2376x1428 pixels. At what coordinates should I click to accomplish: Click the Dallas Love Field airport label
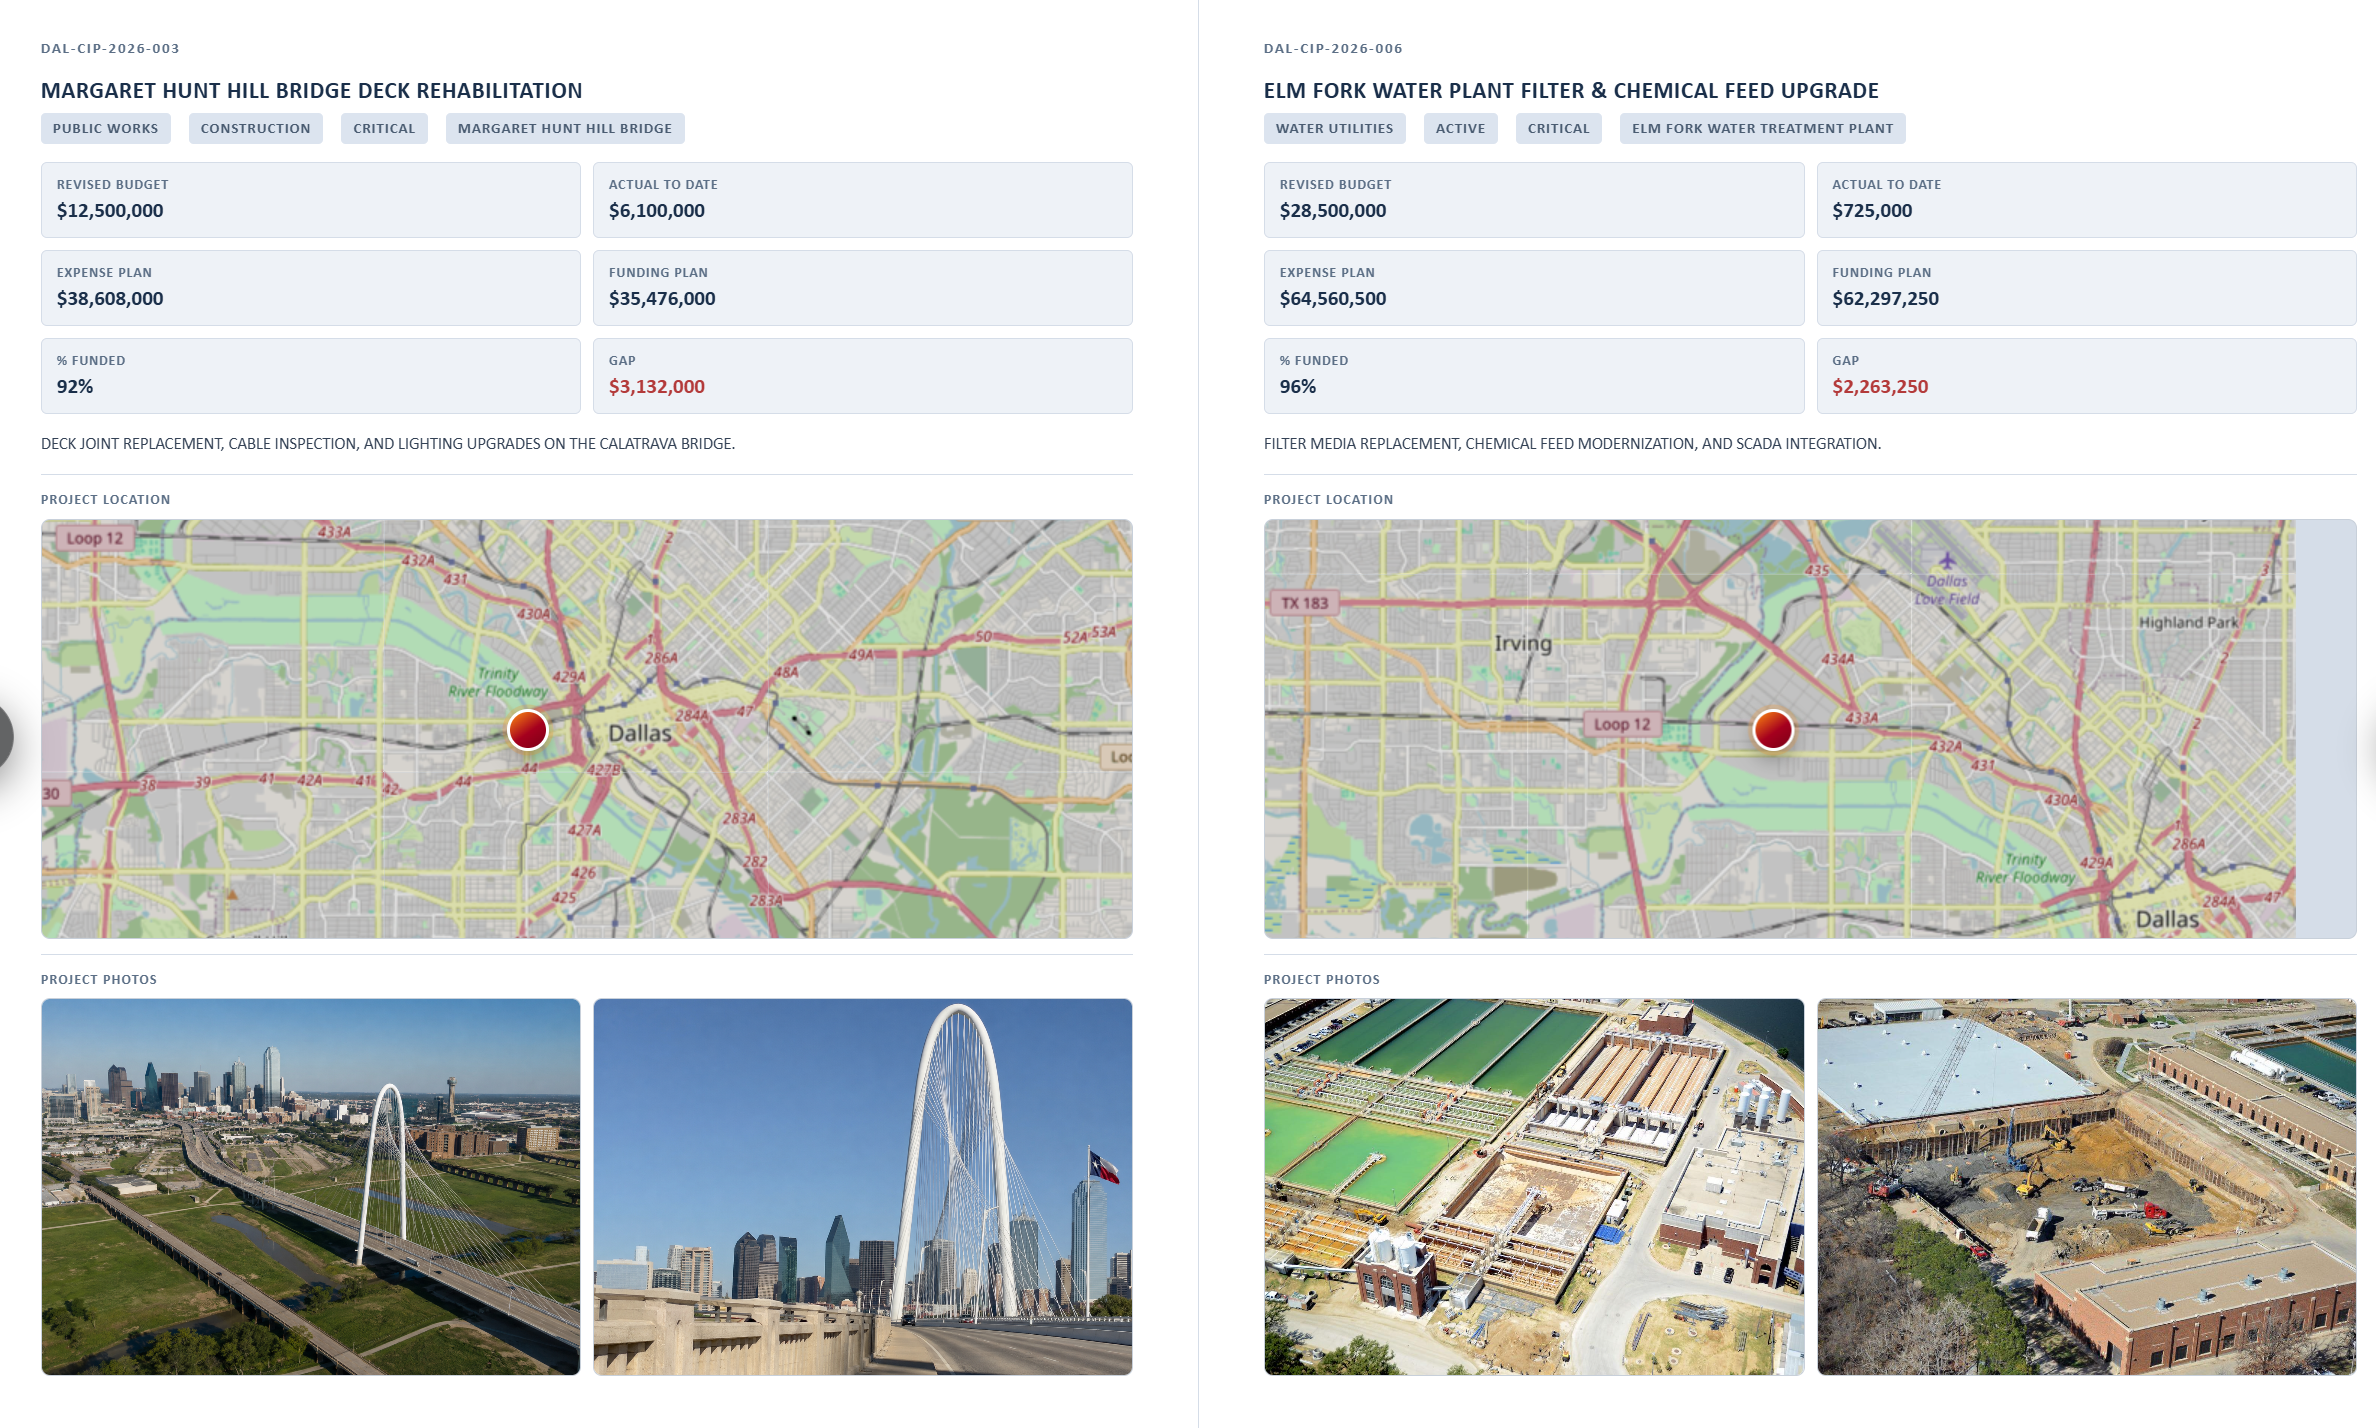click(1947, 589)
